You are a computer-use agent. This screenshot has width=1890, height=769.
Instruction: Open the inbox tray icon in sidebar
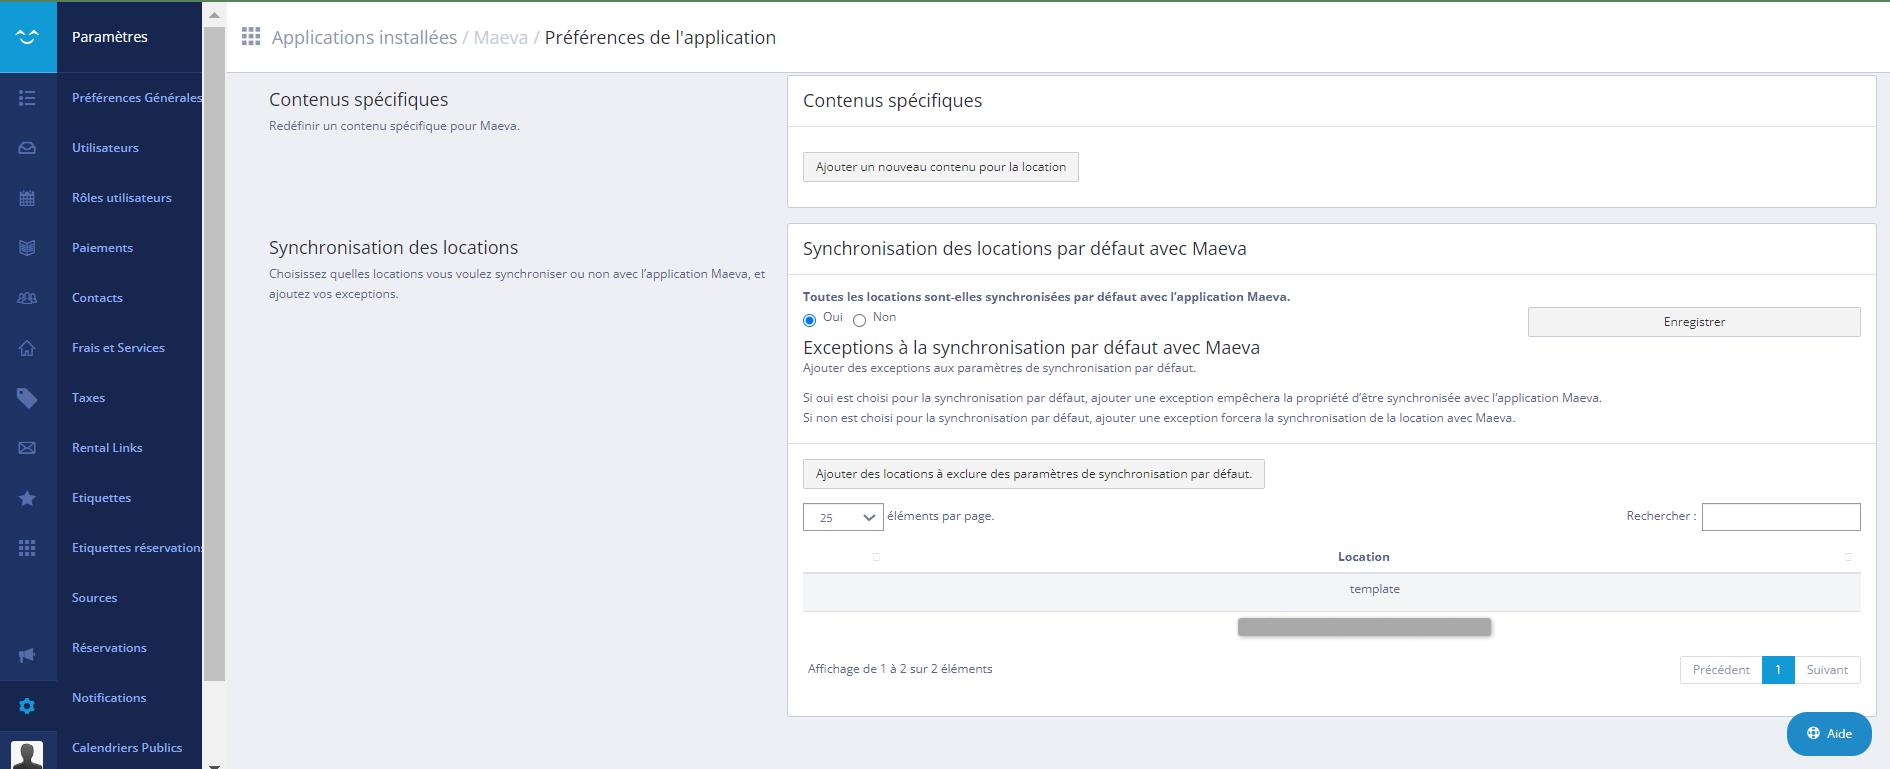click(x=27, y=148)
